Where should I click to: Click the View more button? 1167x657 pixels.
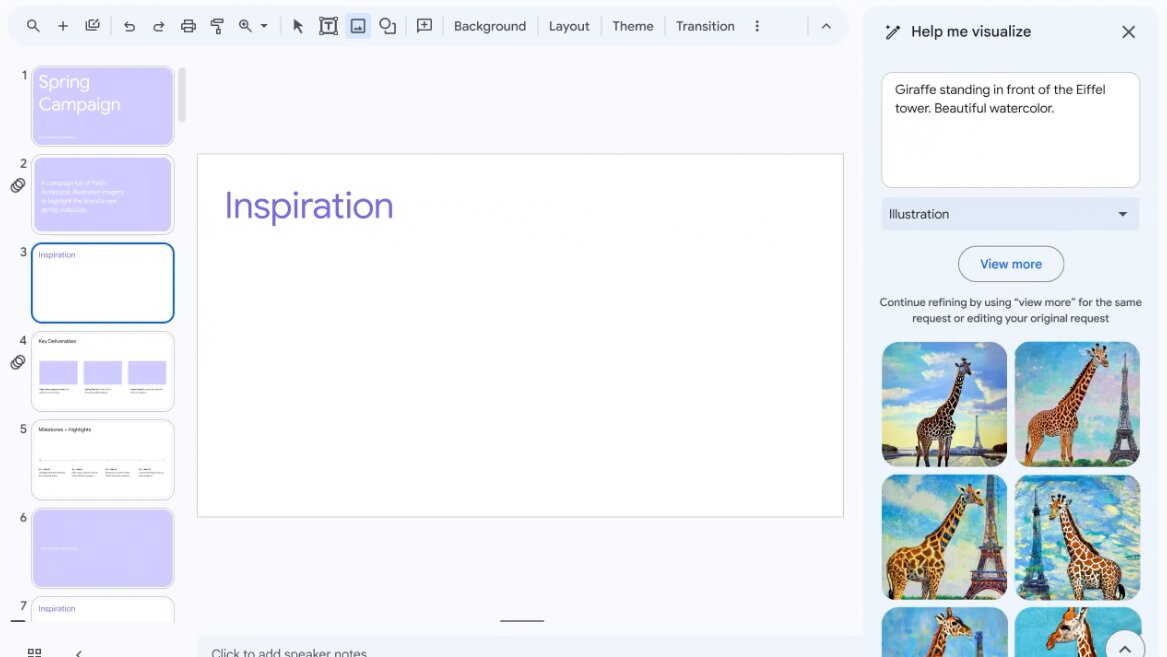click(1010, 264)
